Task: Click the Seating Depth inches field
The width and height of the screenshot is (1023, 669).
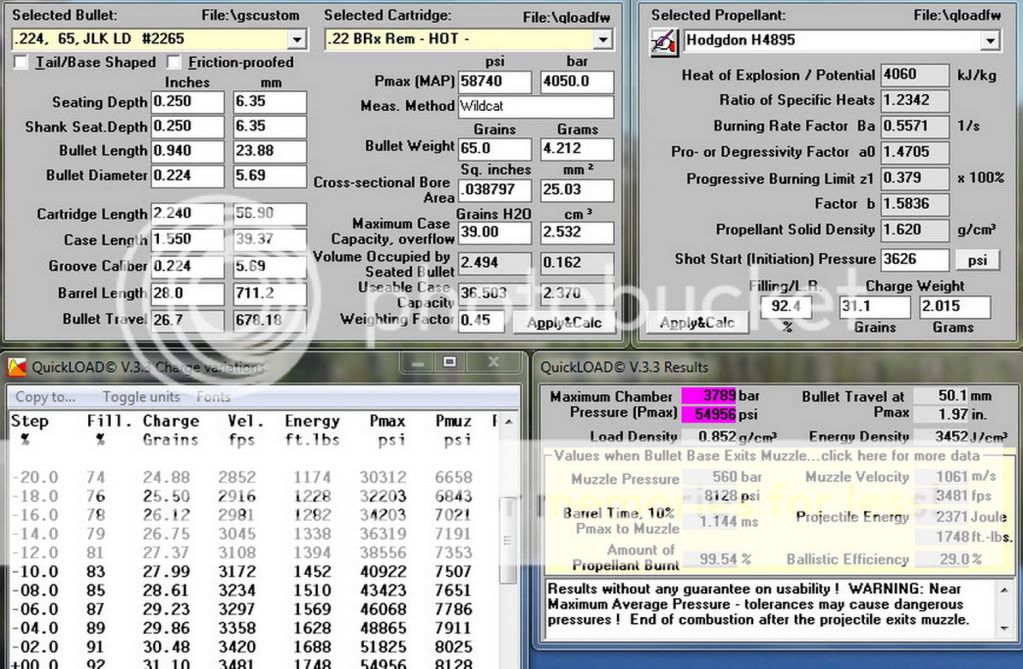Action: pos(187,102)
